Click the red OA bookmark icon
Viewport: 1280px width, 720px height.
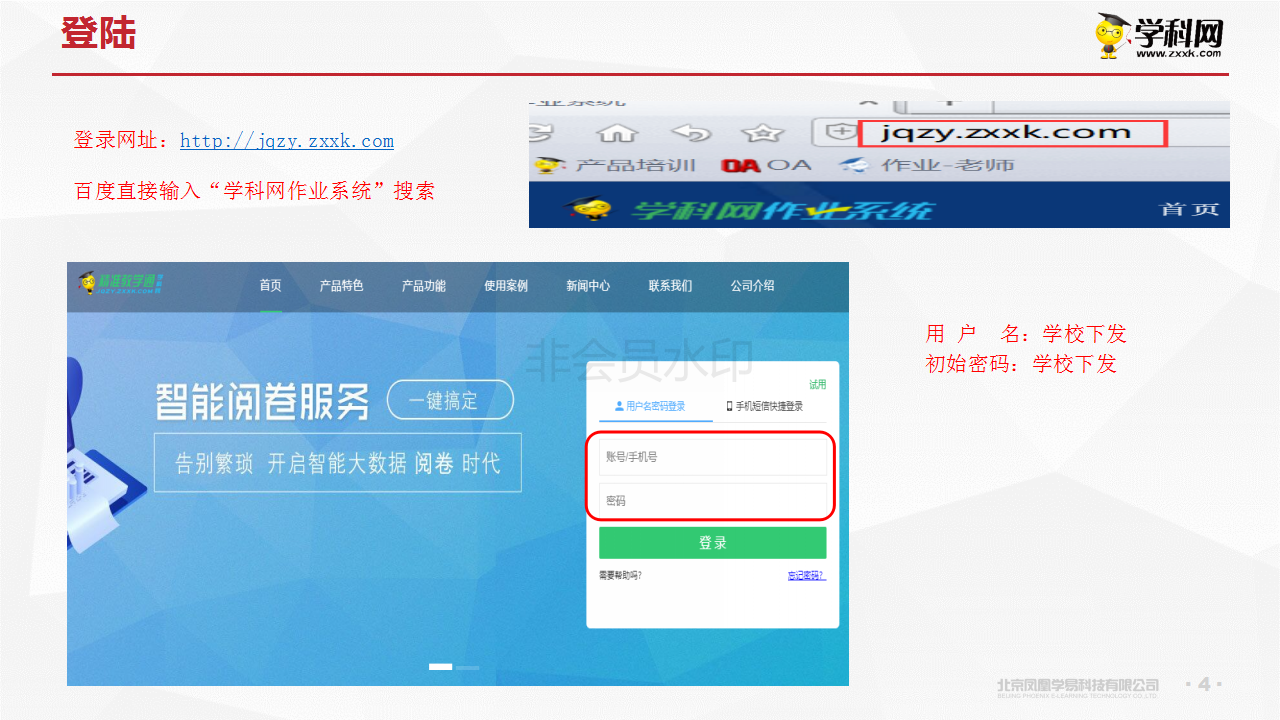pyautogui.click(x=739, y=167)
